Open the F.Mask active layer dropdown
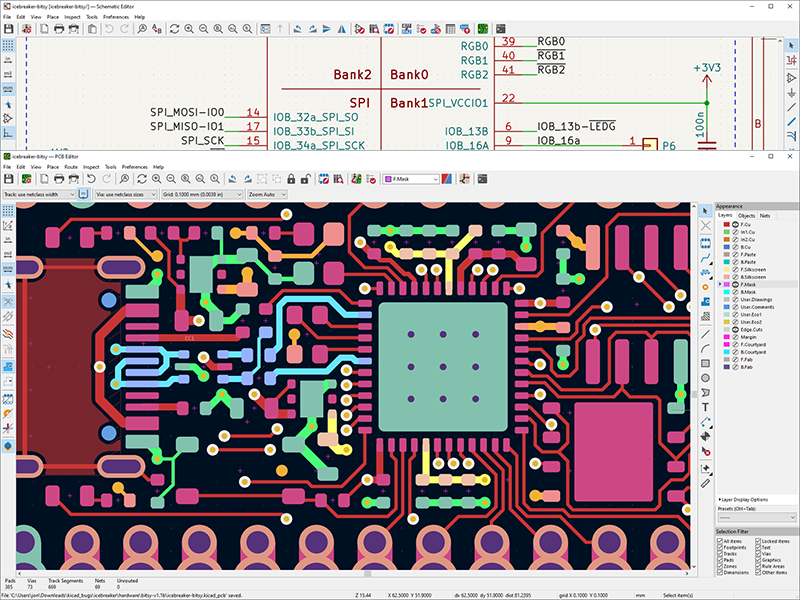800x600 pixels. (x=412, y=178)
